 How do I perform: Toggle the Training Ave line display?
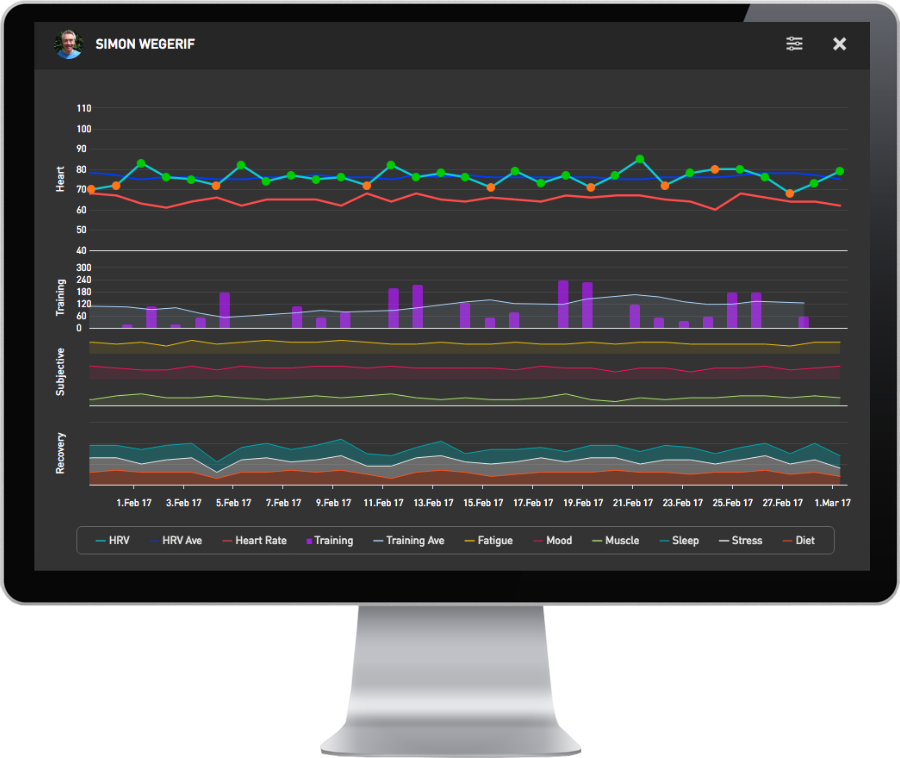point(378,540)
